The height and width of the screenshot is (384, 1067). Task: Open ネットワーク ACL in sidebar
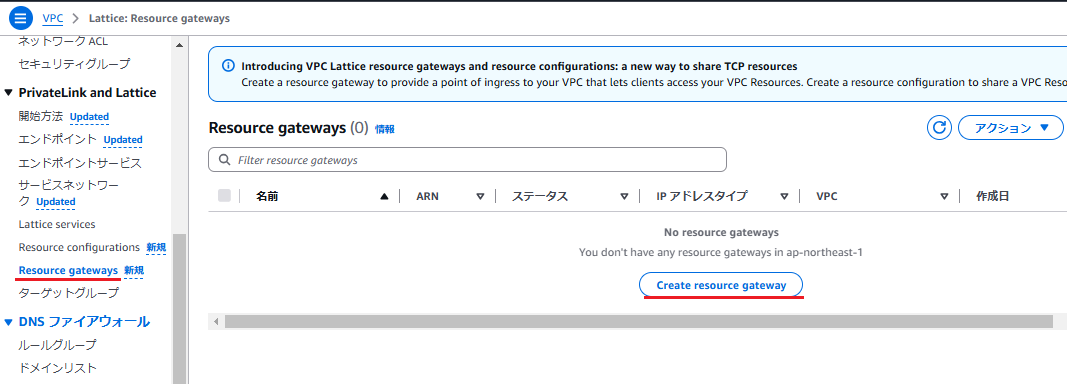(x=63, y=41)
